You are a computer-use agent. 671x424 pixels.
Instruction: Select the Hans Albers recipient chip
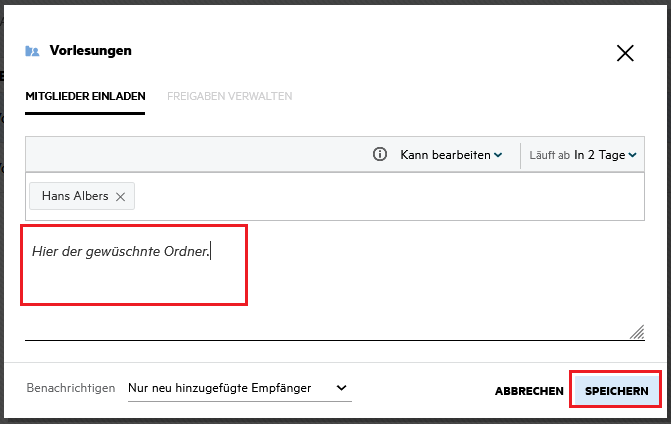75,197
